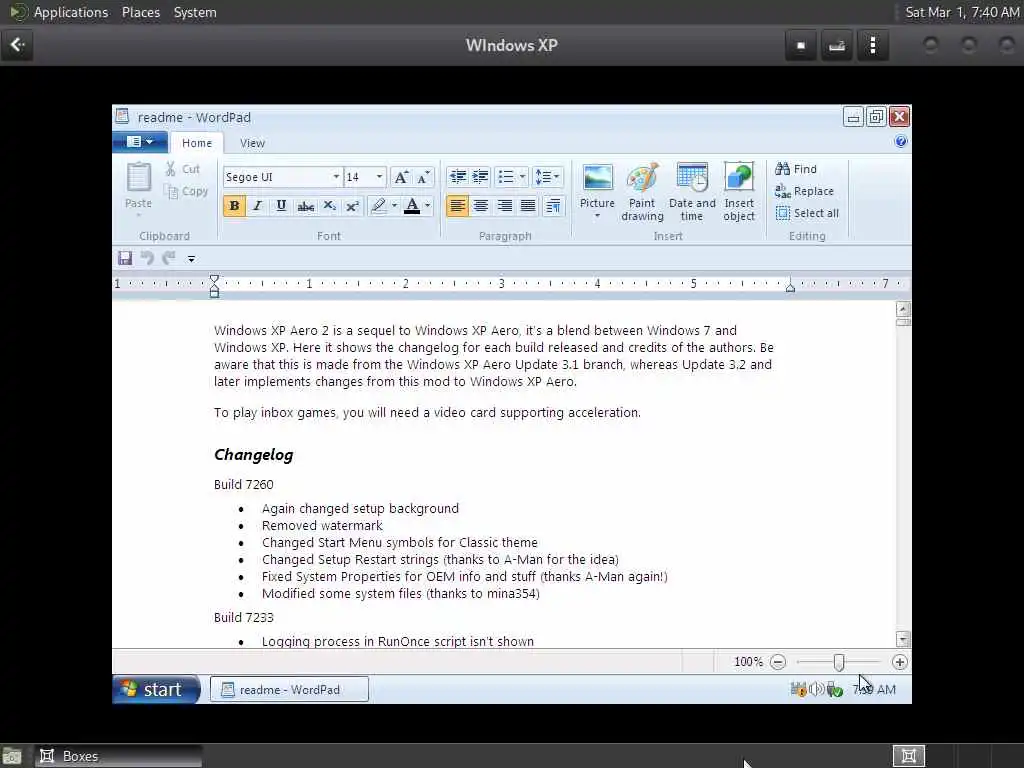Toggle italic formatting
This screenshot has width=1024, height=768.
pos(257,206)
